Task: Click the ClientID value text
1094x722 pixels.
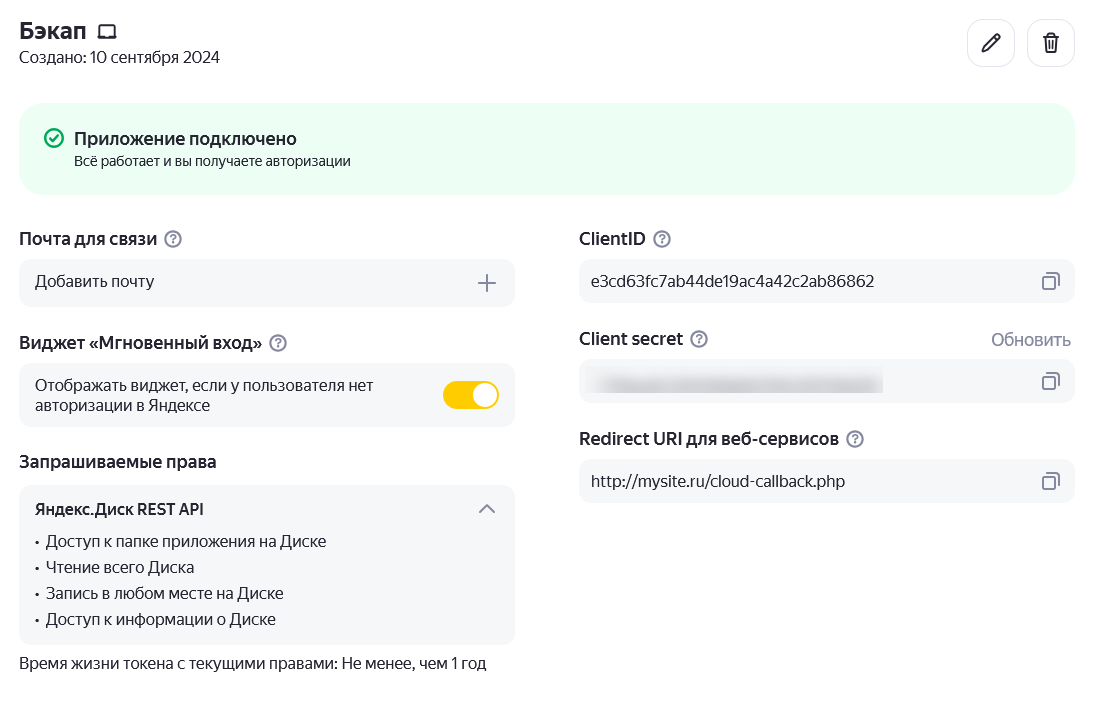Action: tap(732, 282)
